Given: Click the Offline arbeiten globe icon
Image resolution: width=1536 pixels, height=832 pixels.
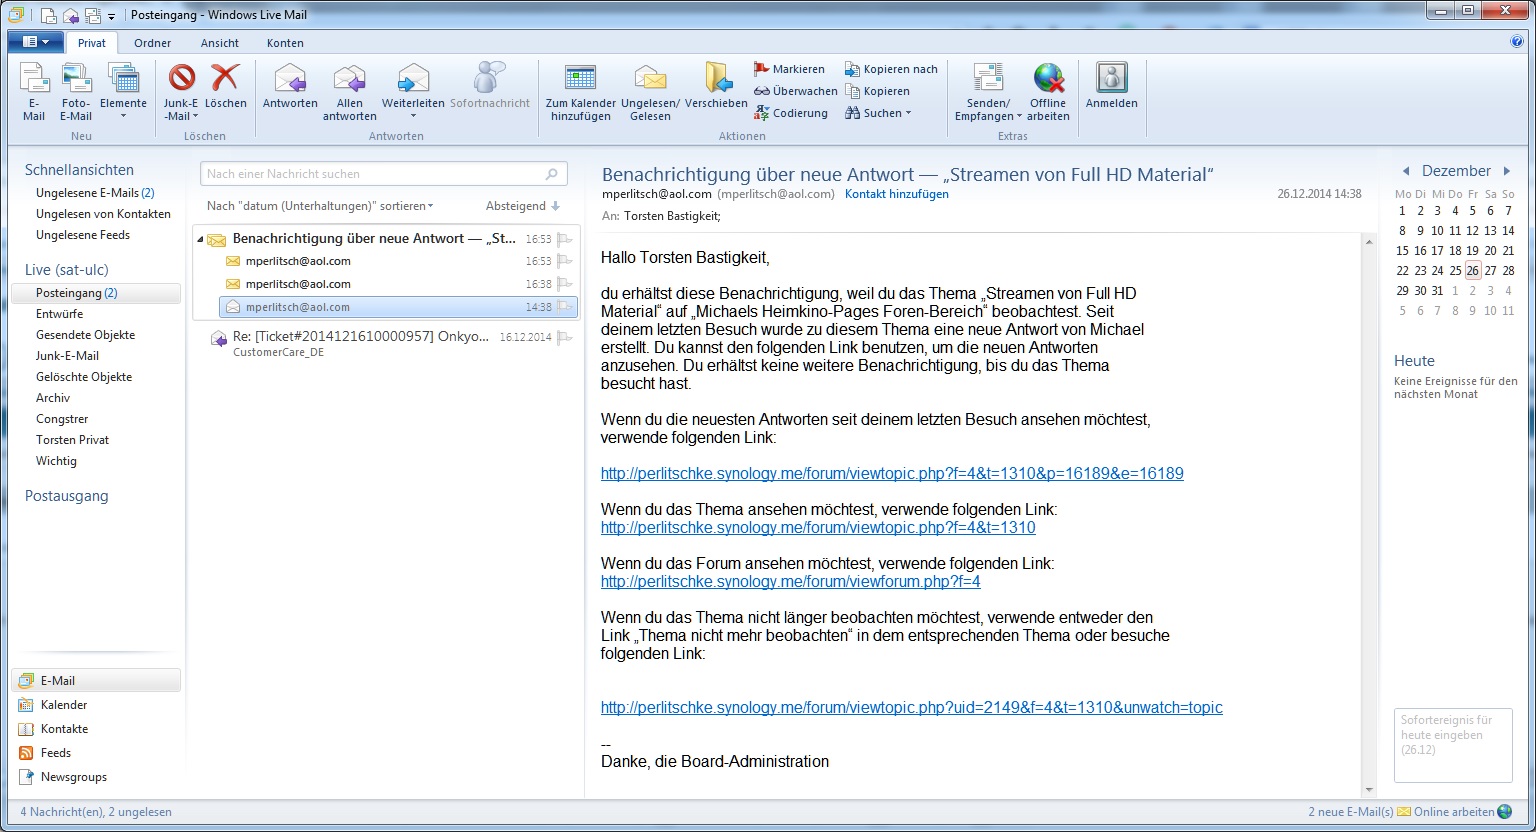Looking at the screenshot, I should [x=1048, y=80].
